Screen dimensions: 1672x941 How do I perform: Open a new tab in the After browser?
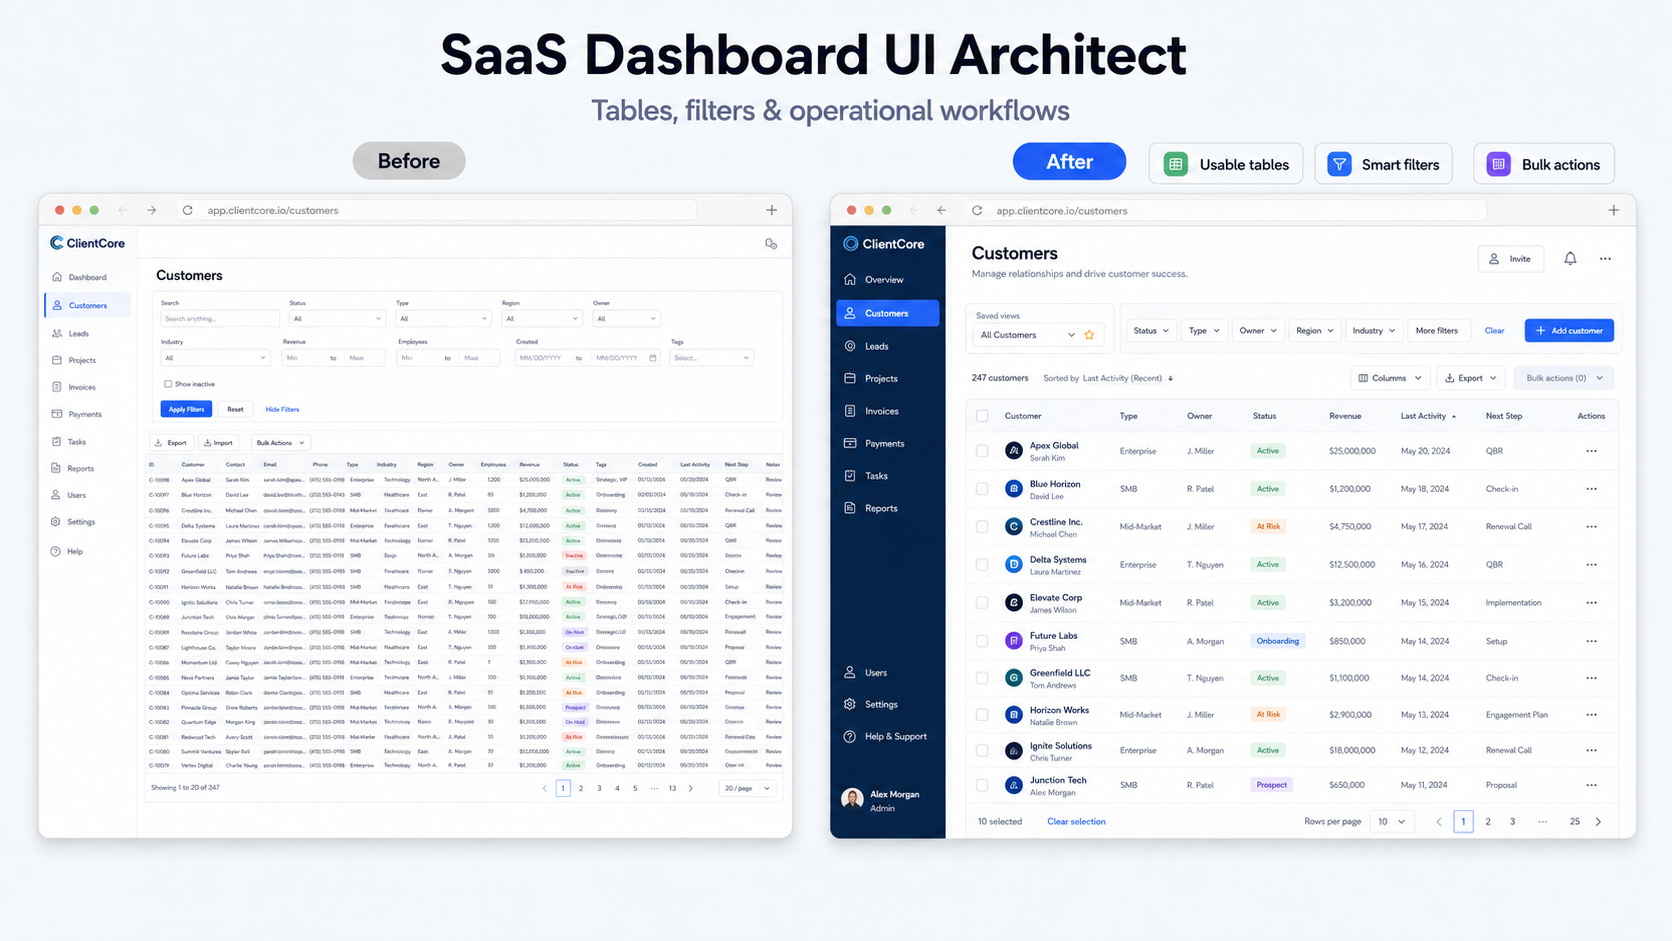pos(1613,210)
